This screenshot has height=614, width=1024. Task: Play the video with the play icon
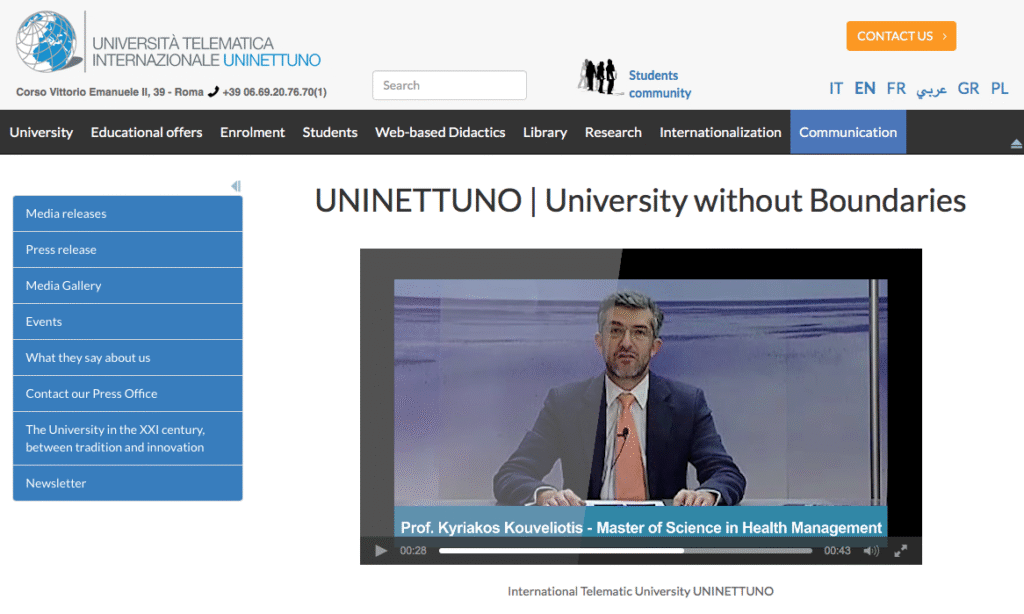point(381,551)
